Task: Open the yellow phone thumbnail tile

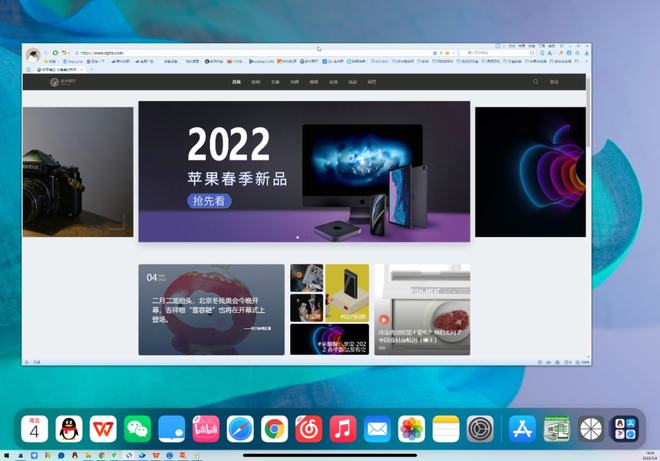Action: coord(347,293)
